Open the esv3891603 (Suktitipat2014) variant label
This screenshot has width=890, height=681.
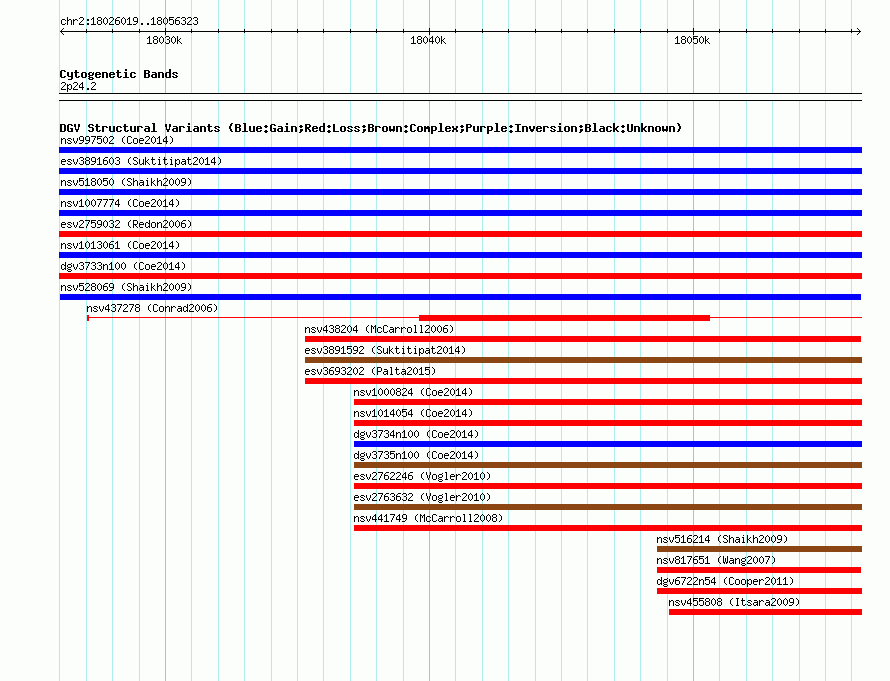point(141,161)
